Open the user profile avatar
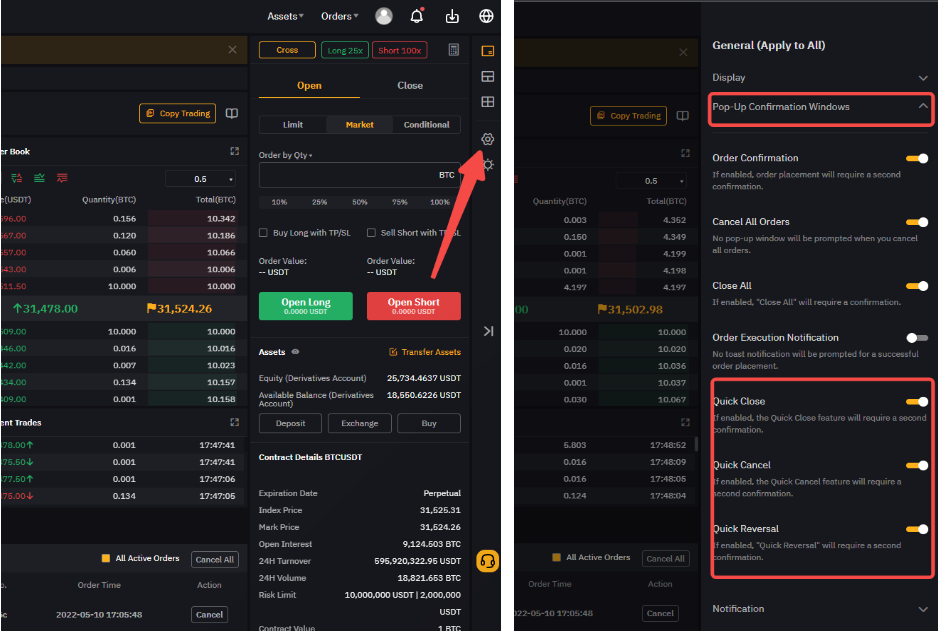Viewport: 938px width, 631px height. click(x=384, y=16)
